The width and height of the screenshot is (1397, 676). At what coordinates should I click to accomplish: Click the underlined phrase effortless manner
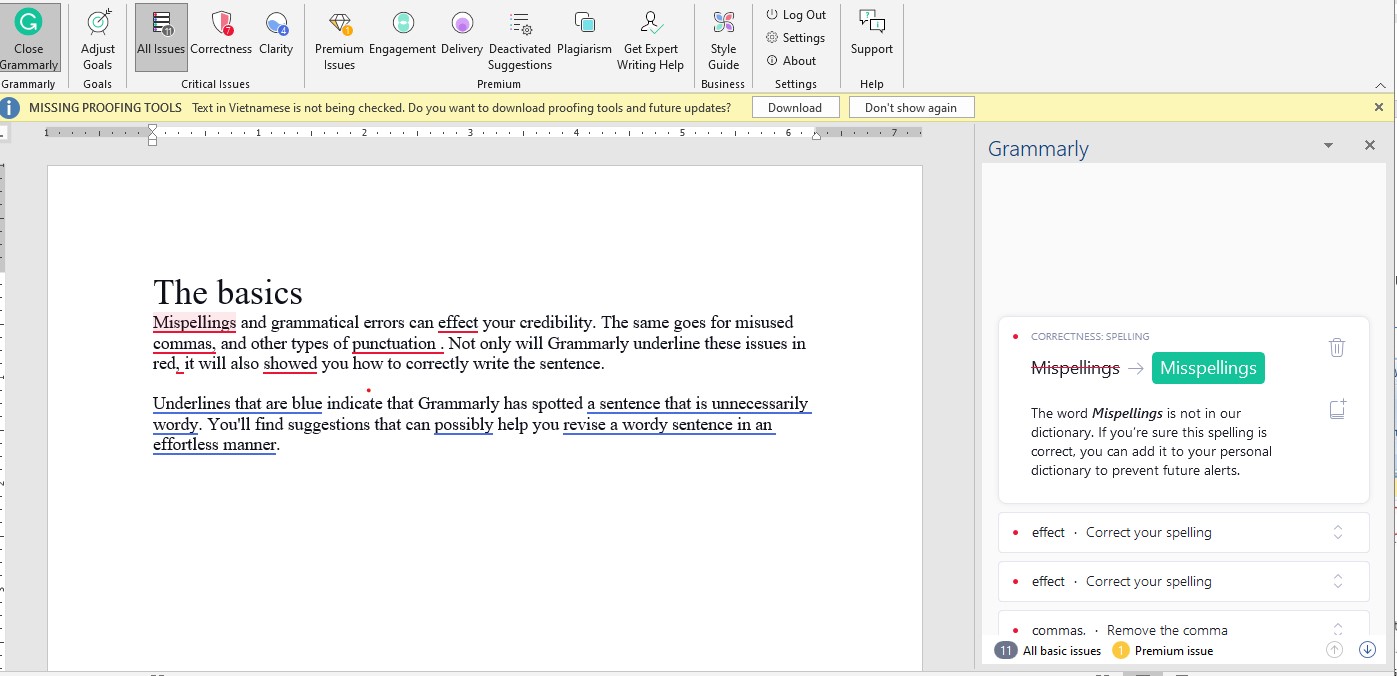pos(214,445)
